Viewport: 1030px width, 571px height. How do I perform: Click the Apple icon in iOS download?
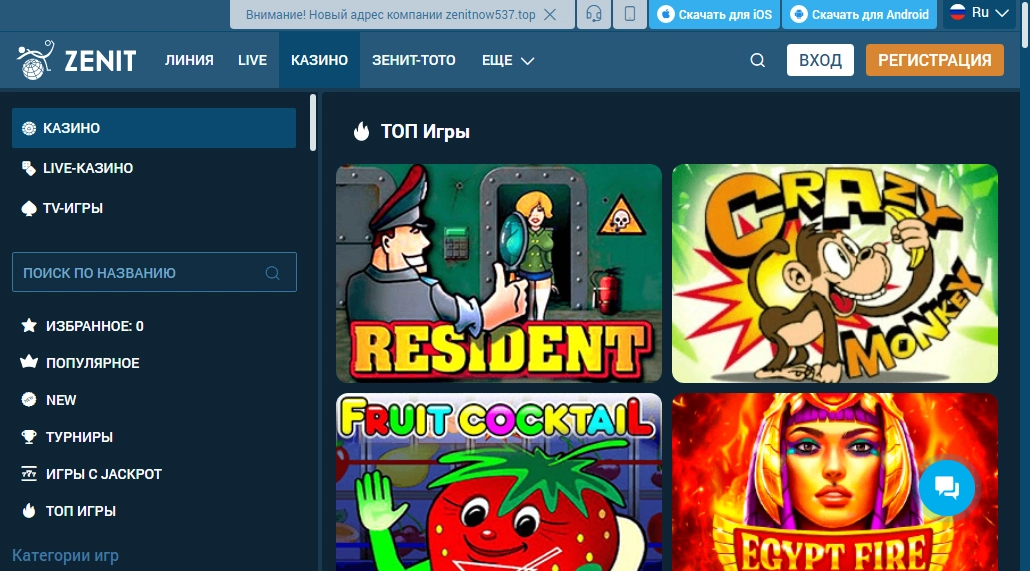(x=665, y=14)
